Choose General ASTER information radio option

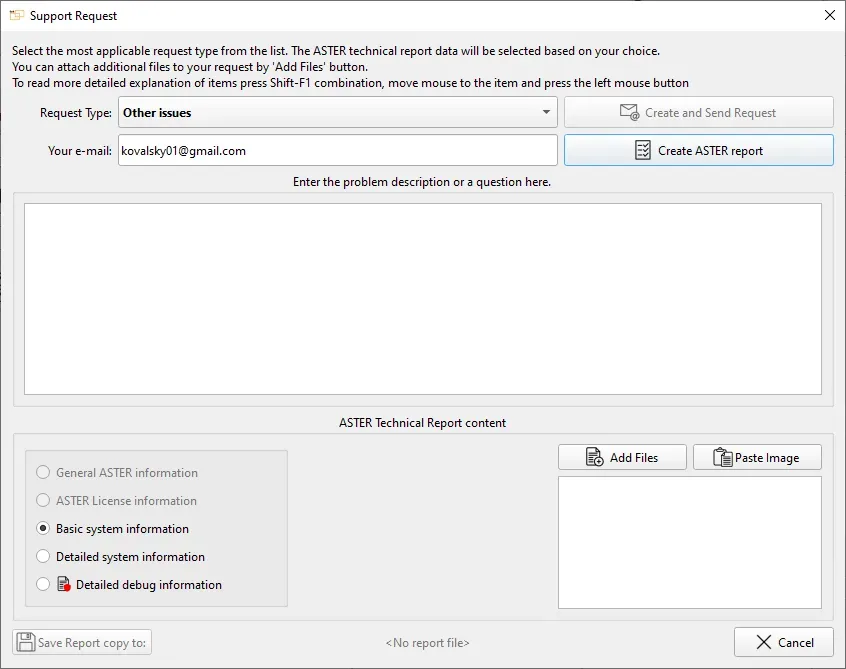coord(43,473)
